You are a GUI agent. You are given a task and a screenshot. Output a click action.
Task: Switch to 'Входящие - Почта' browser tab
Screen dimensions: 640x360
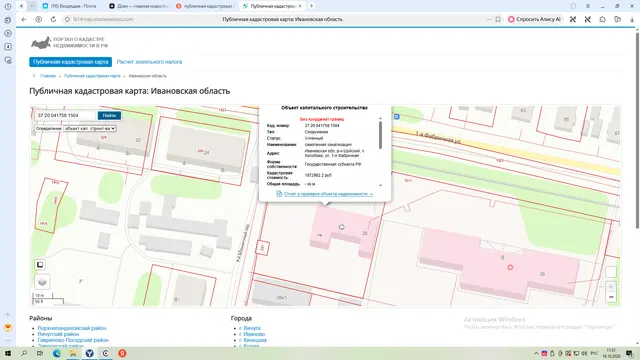click(x=69, y=6)
